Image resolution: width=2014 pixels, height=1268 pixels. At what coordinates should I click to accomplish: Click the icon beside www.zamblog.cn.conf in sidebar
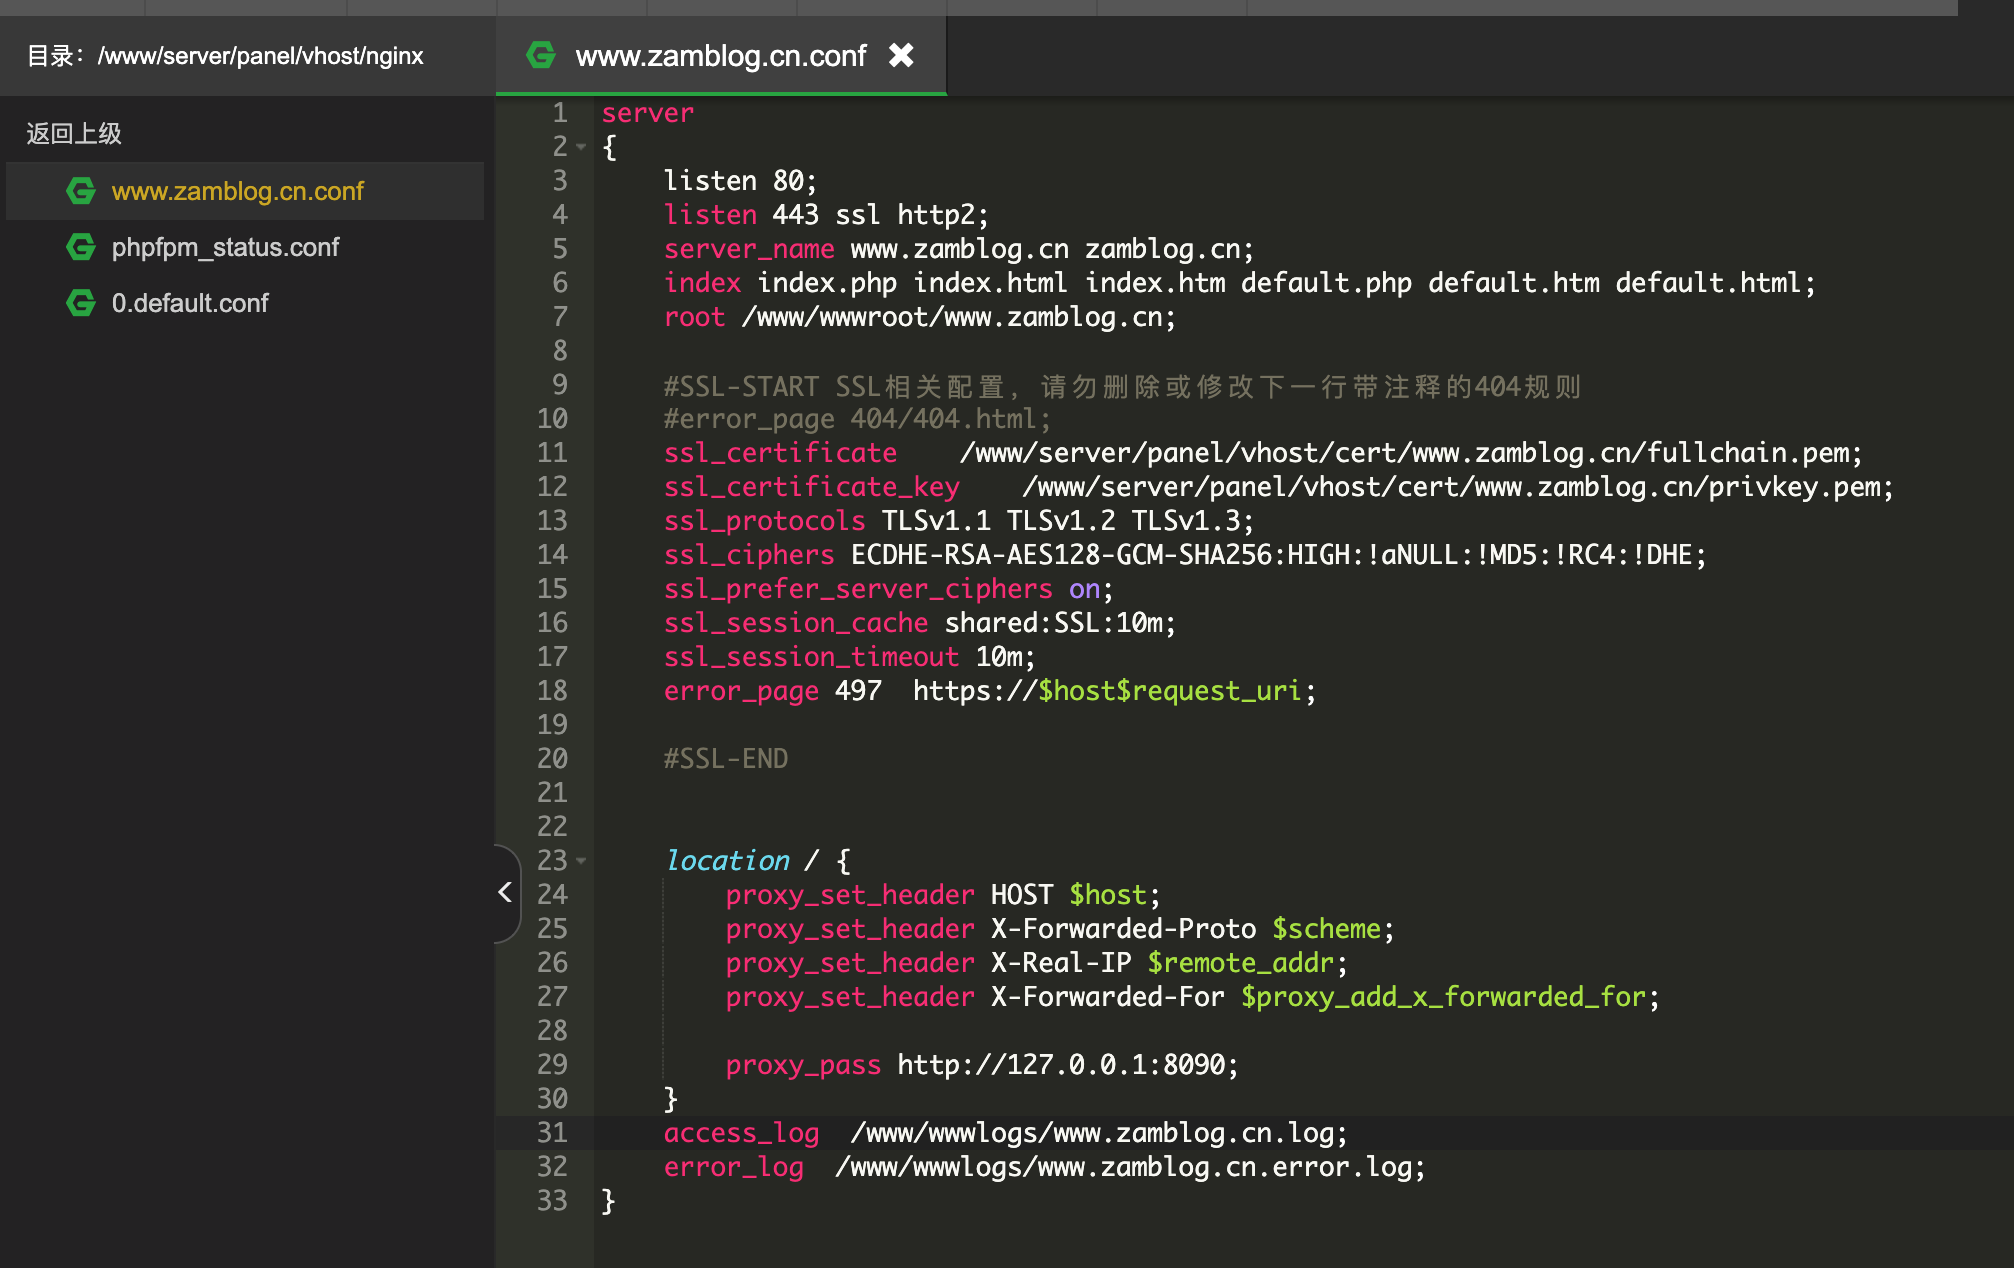[81, 191]
